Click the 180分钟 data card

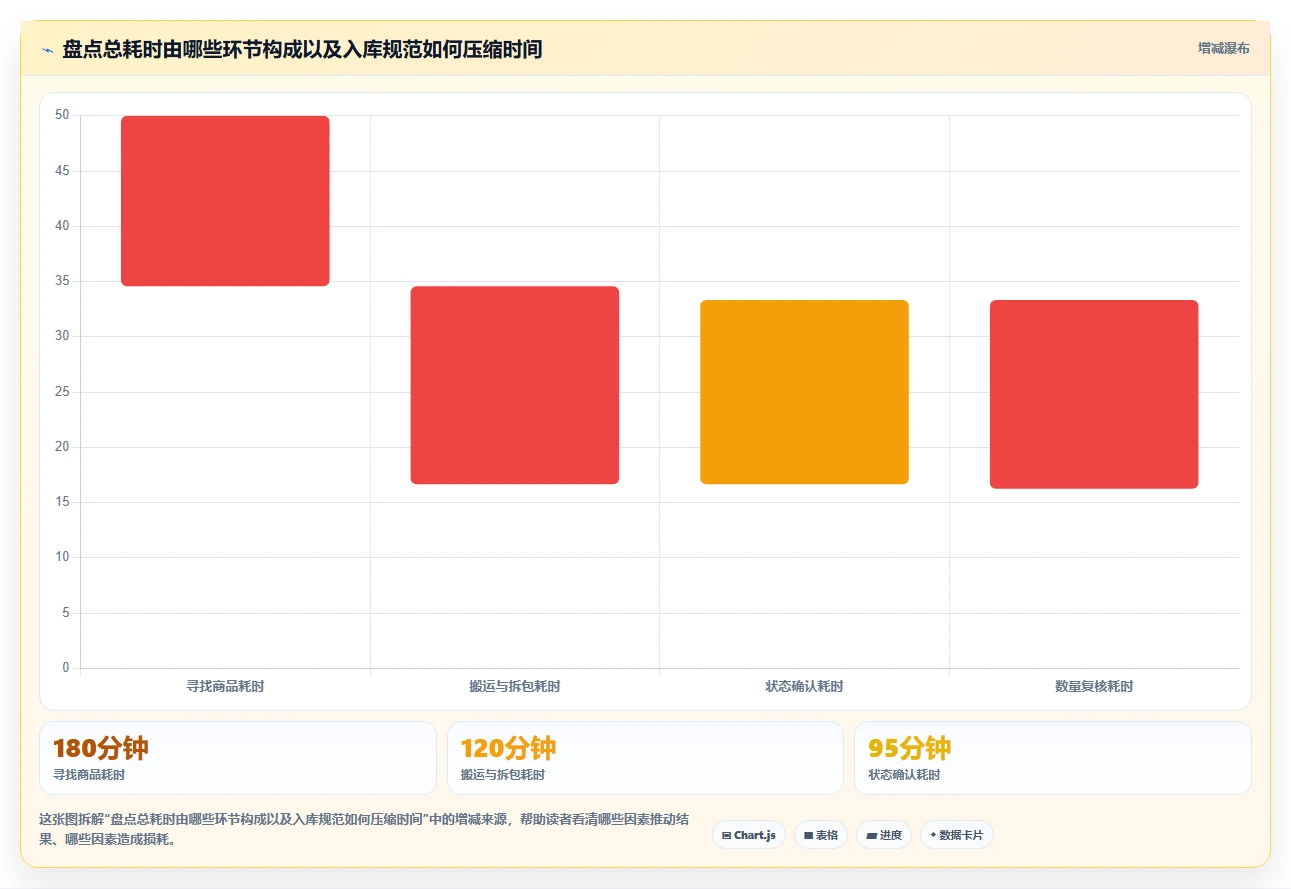pyautogui.click(x=238, y=758)
